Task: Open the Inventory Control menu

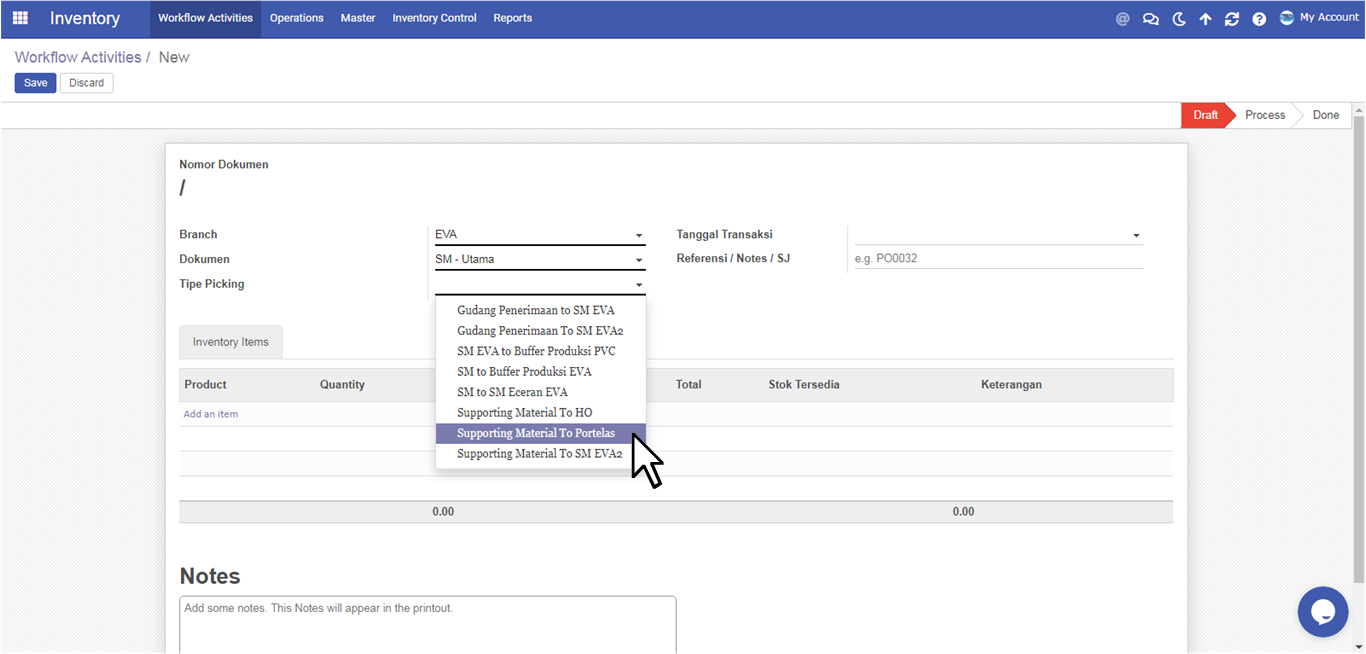Action: [434, 18]
